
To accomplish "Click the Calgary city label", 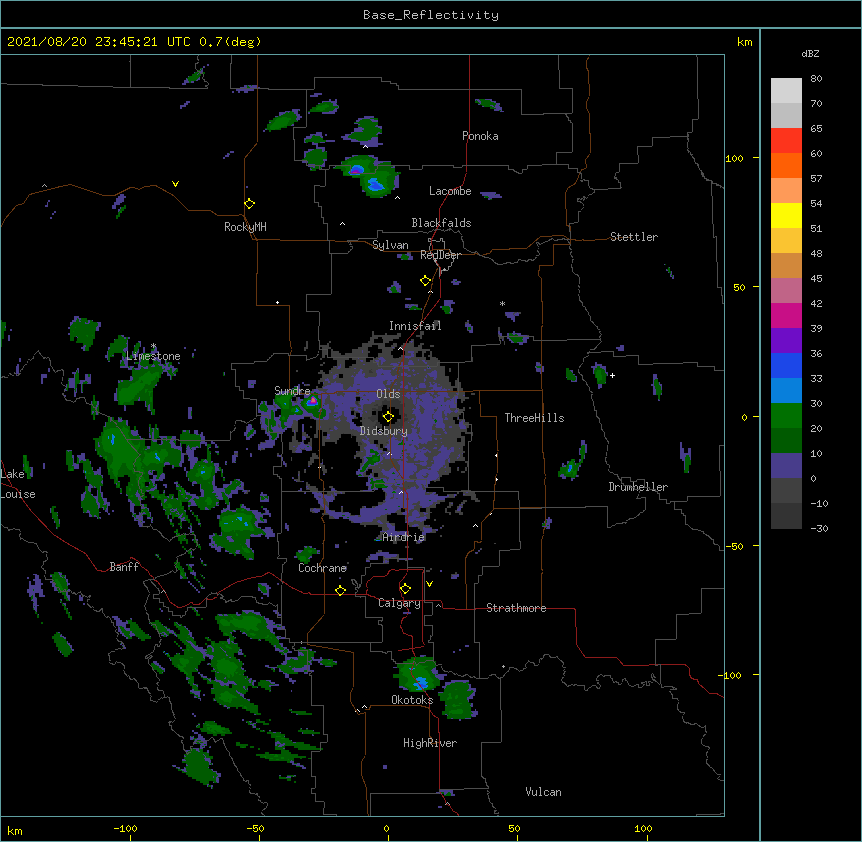I will (x=399, y=603).
